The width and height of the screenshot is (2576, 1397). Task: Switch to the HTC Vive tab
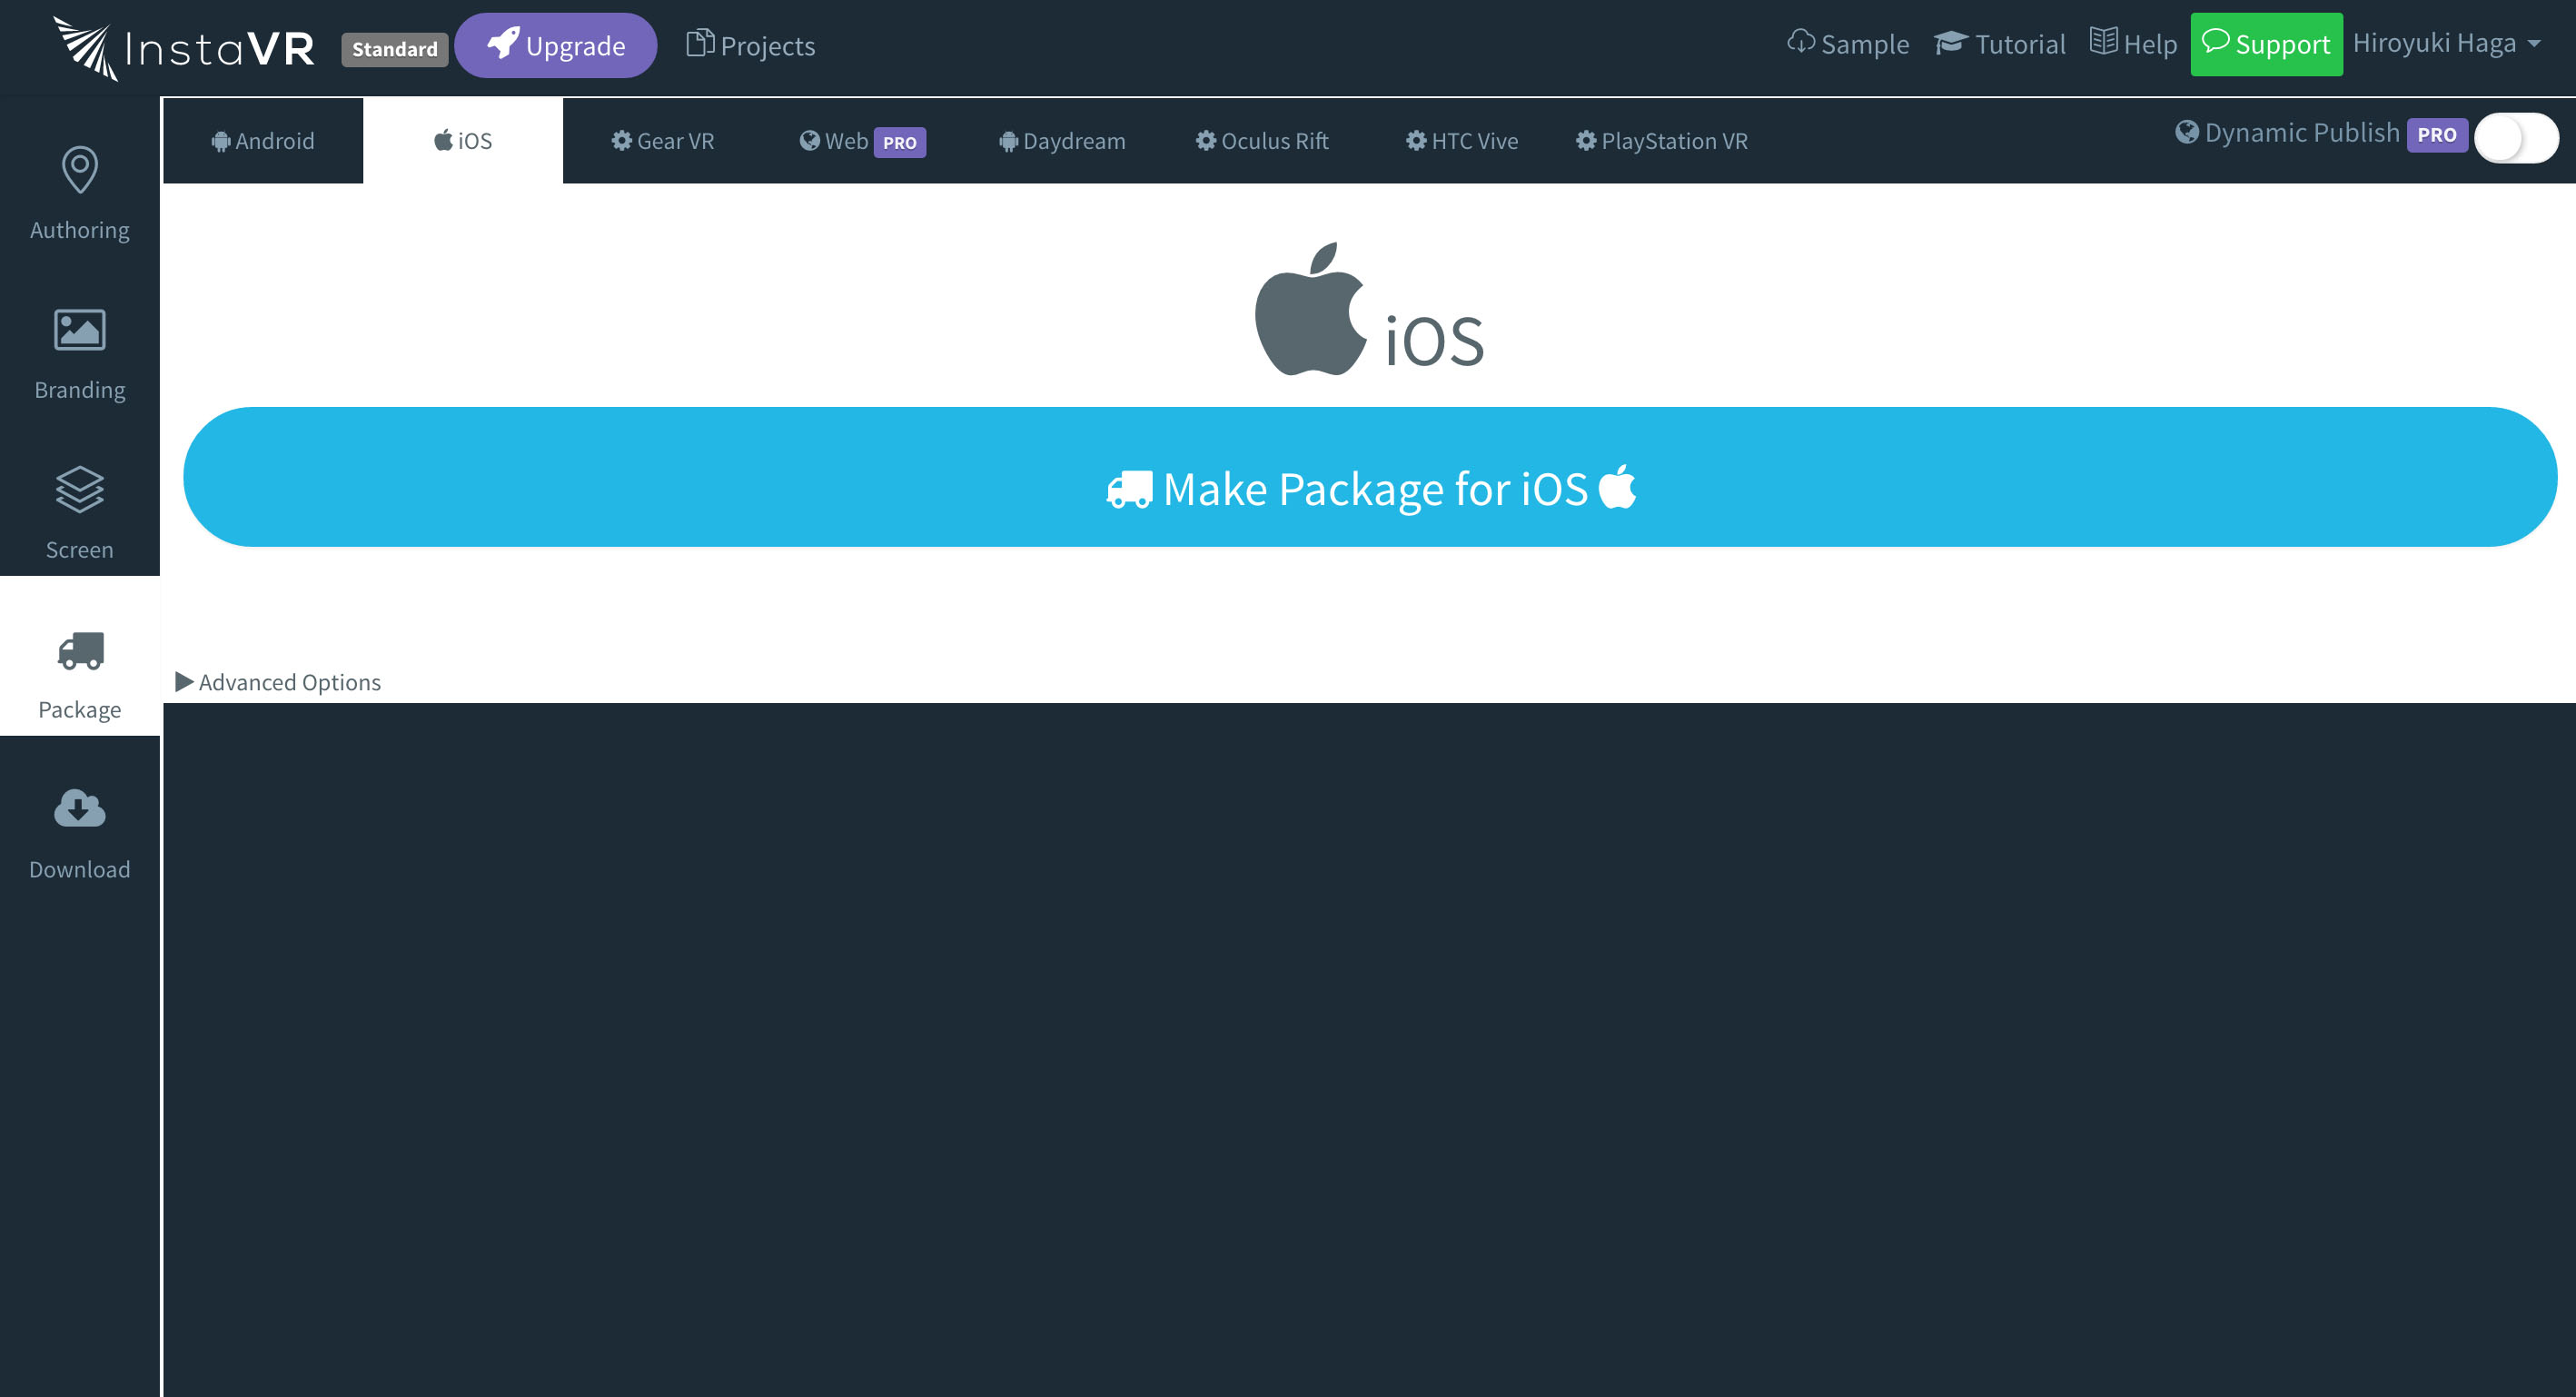1463,141
